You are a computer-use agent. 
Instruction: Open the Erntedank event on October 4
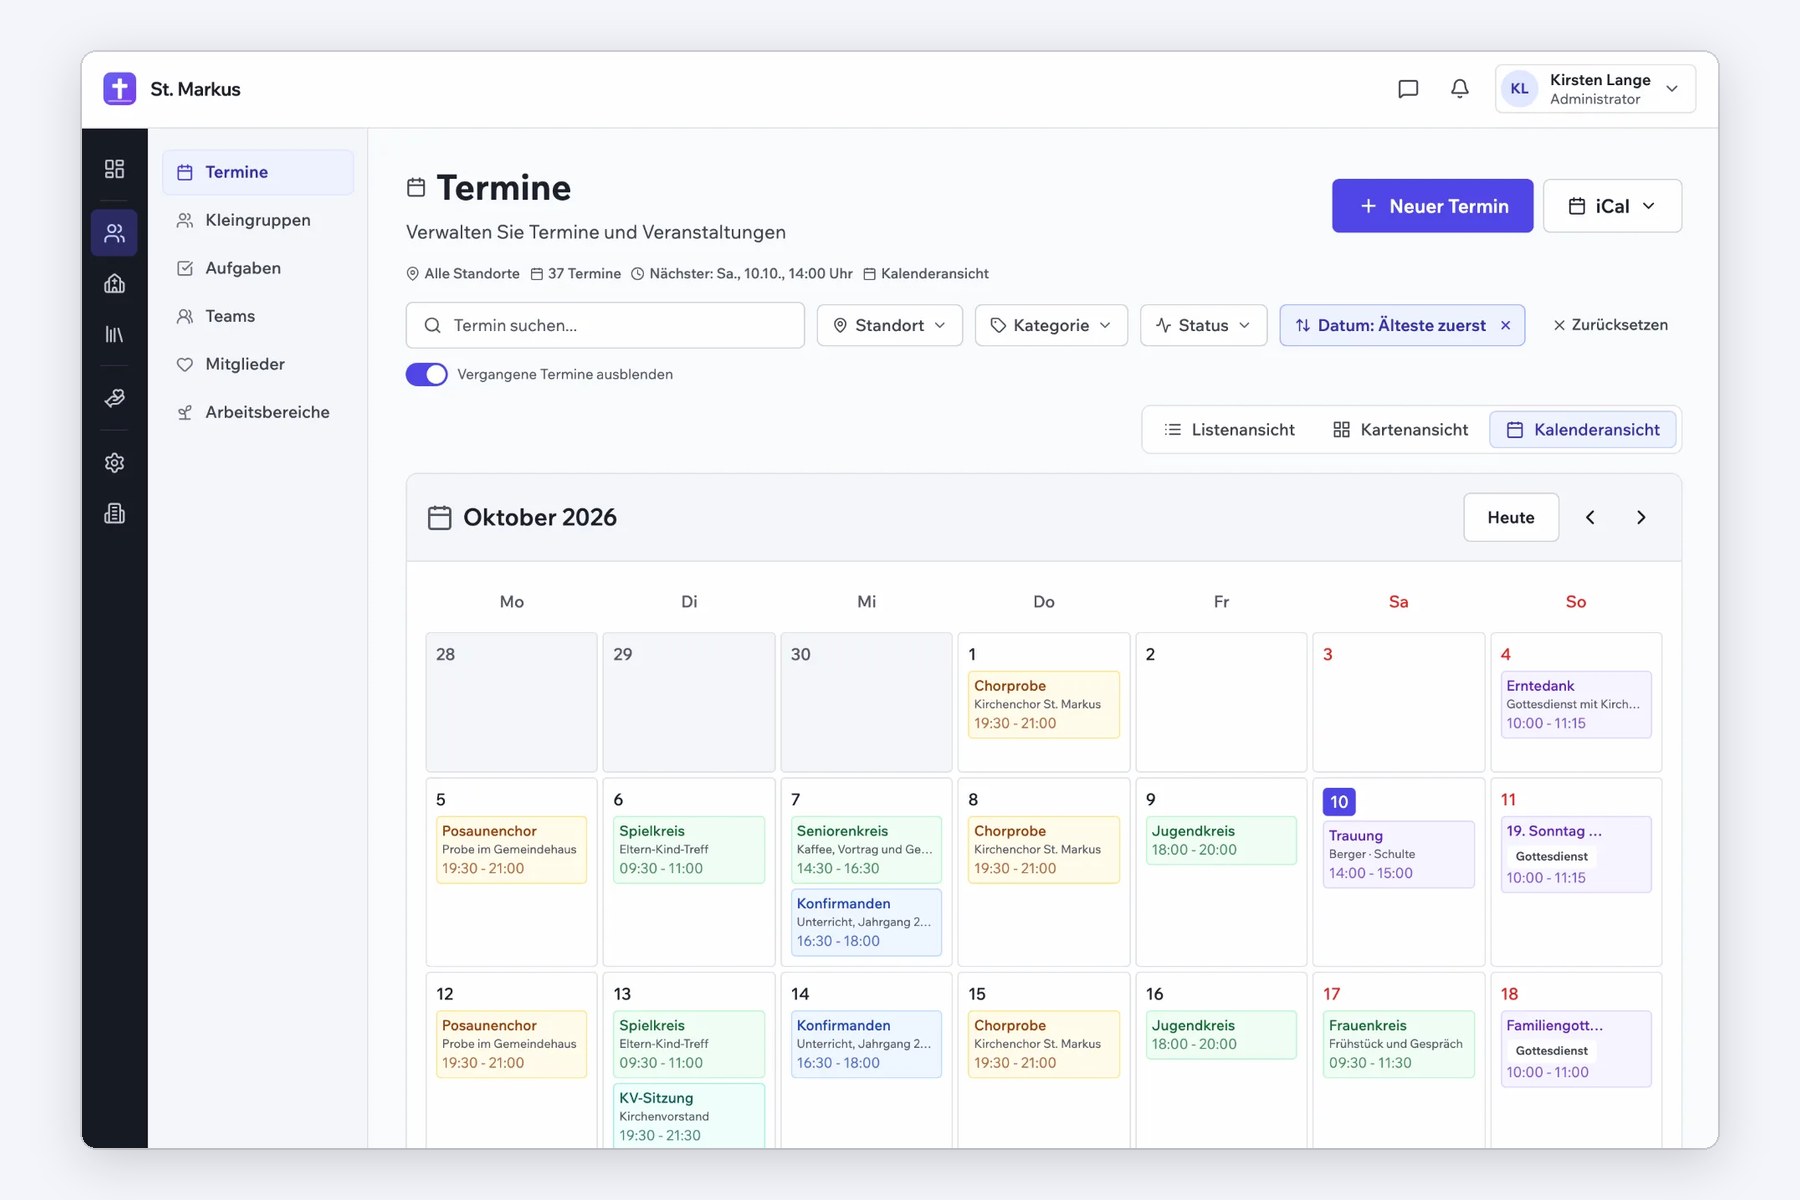(1576, 705)
